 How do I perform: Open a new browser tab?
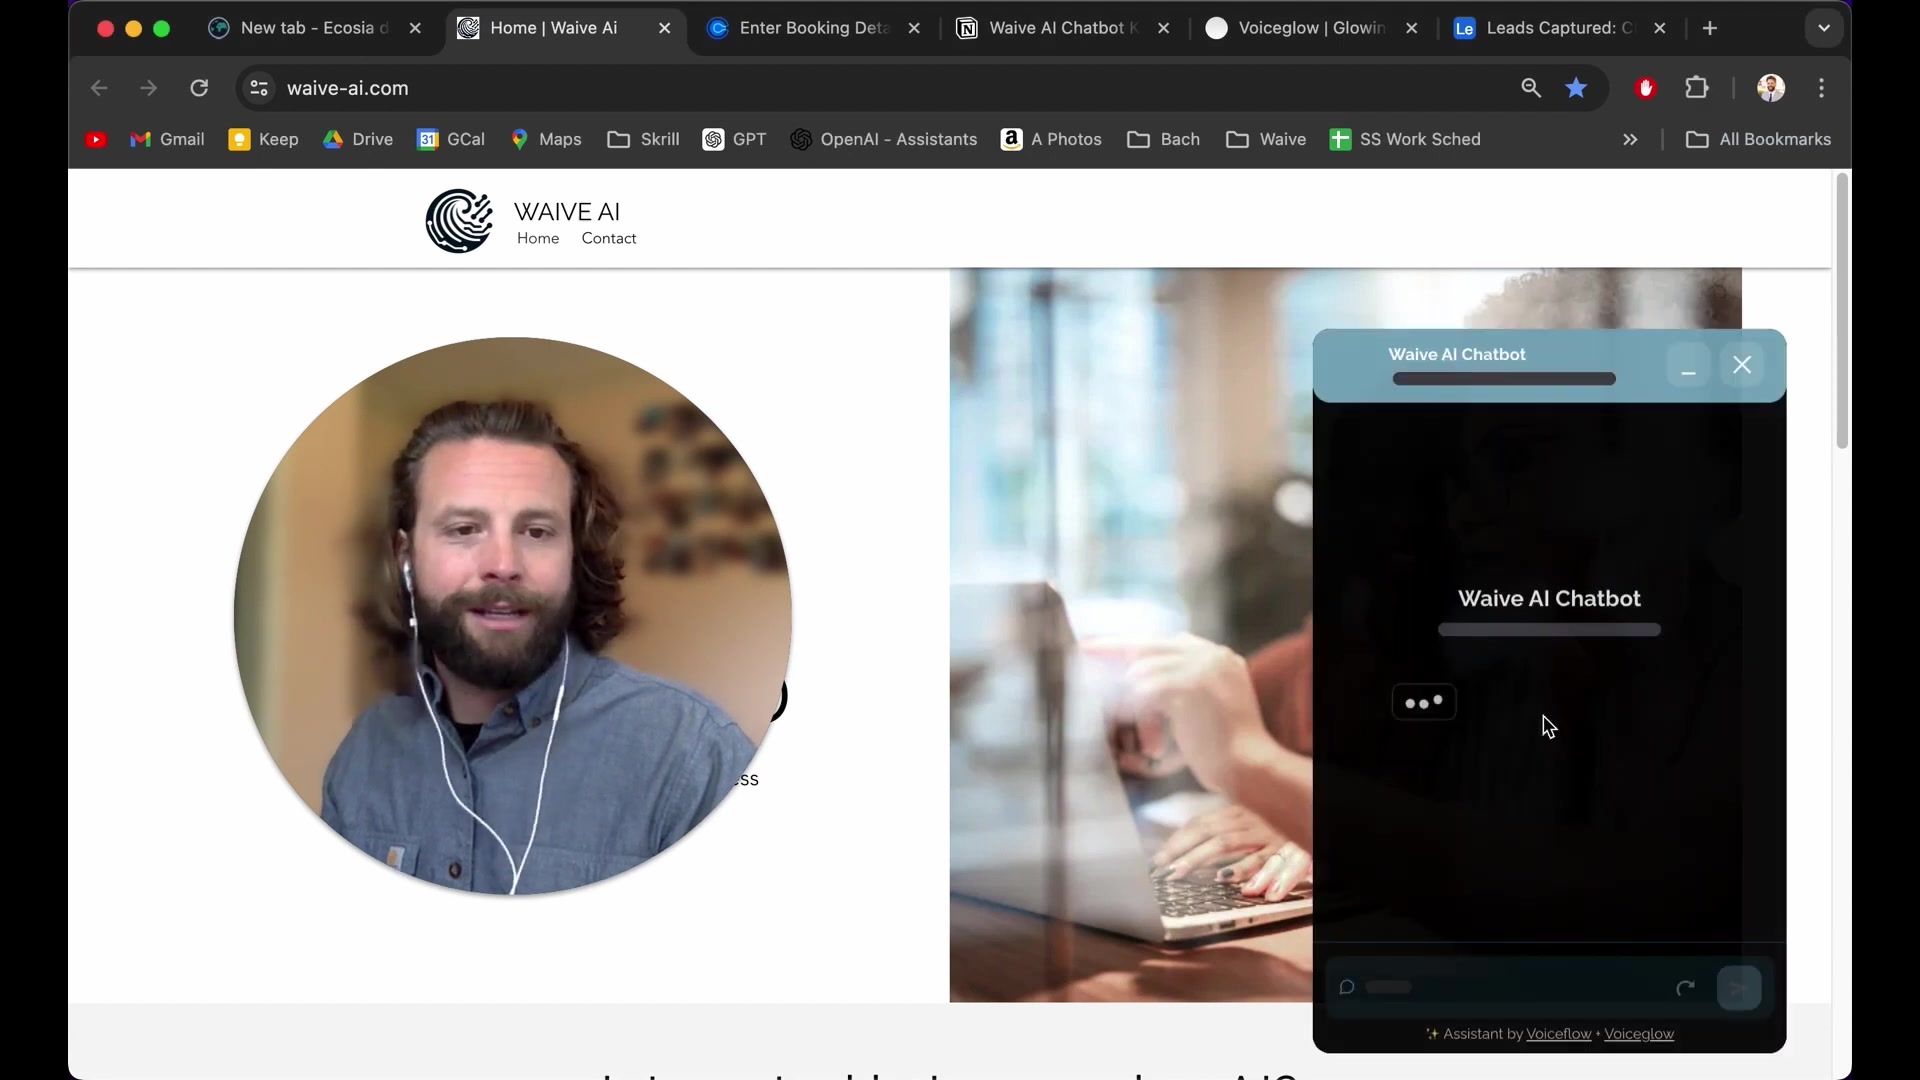pos(1710,28)
